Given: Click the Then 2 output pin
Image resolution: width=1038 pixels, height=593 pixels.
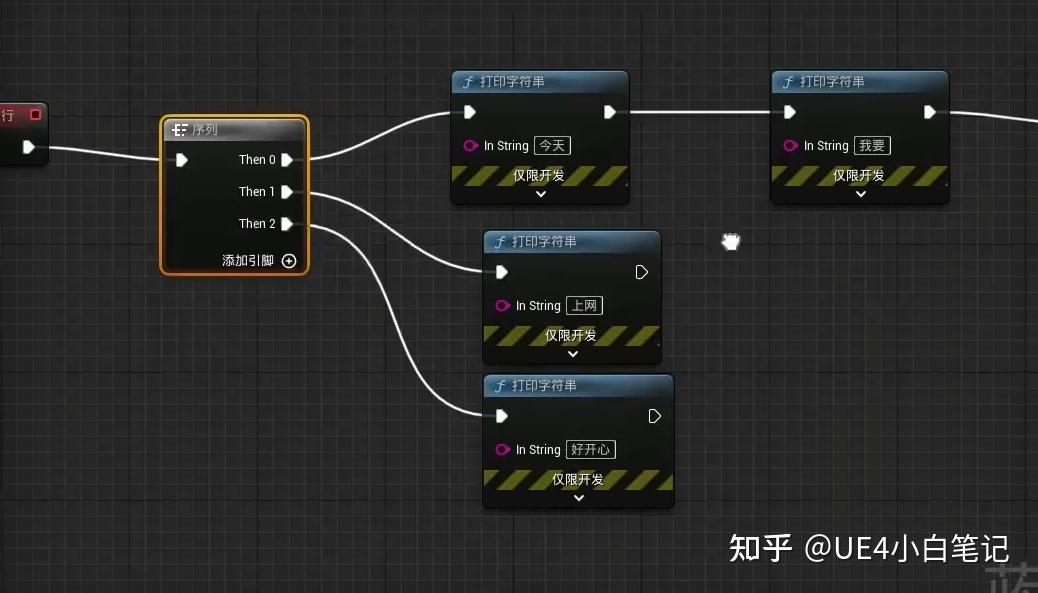Looking at the screenshot, I should click(x=287, y=224).
